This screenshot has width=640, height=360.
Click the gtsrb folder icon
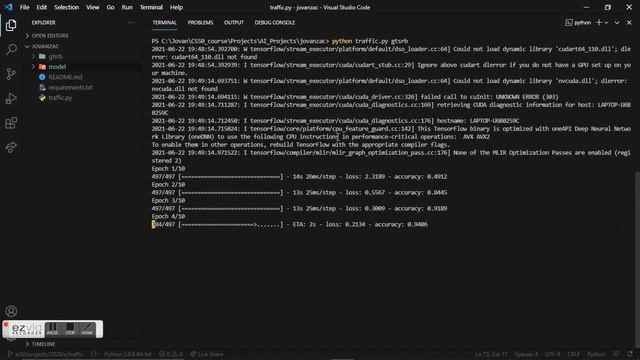[x=42, y=56]
